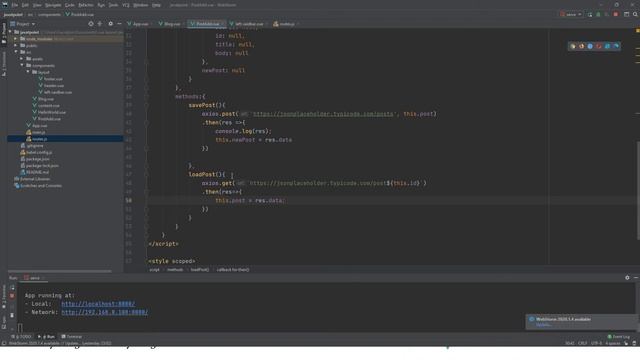Click the editor vertical scrollbar
The image size is (640, 360).
pyautogui.click(x=638, y=191)
